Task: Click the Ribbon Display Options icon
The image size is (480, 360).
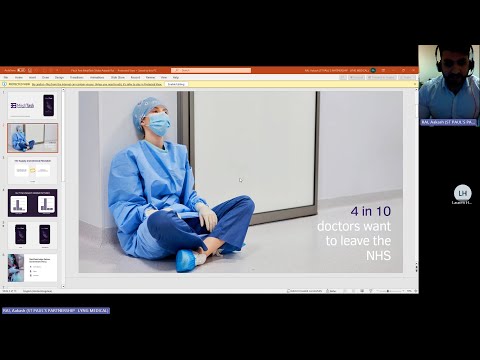Action: pos(383,70)
